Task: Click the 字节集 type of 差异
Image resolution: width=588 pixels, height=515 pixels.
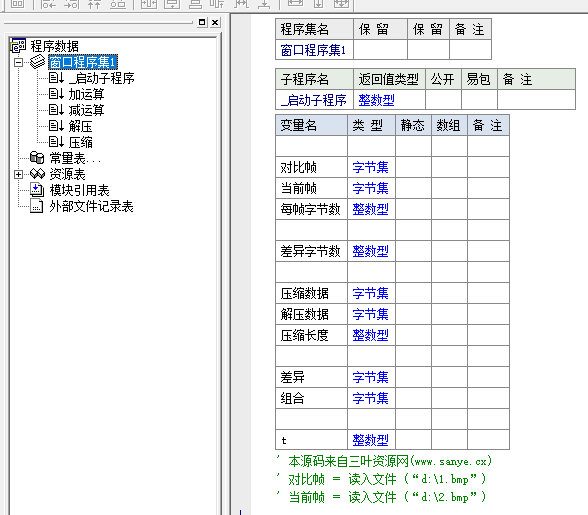Action: 370,377
